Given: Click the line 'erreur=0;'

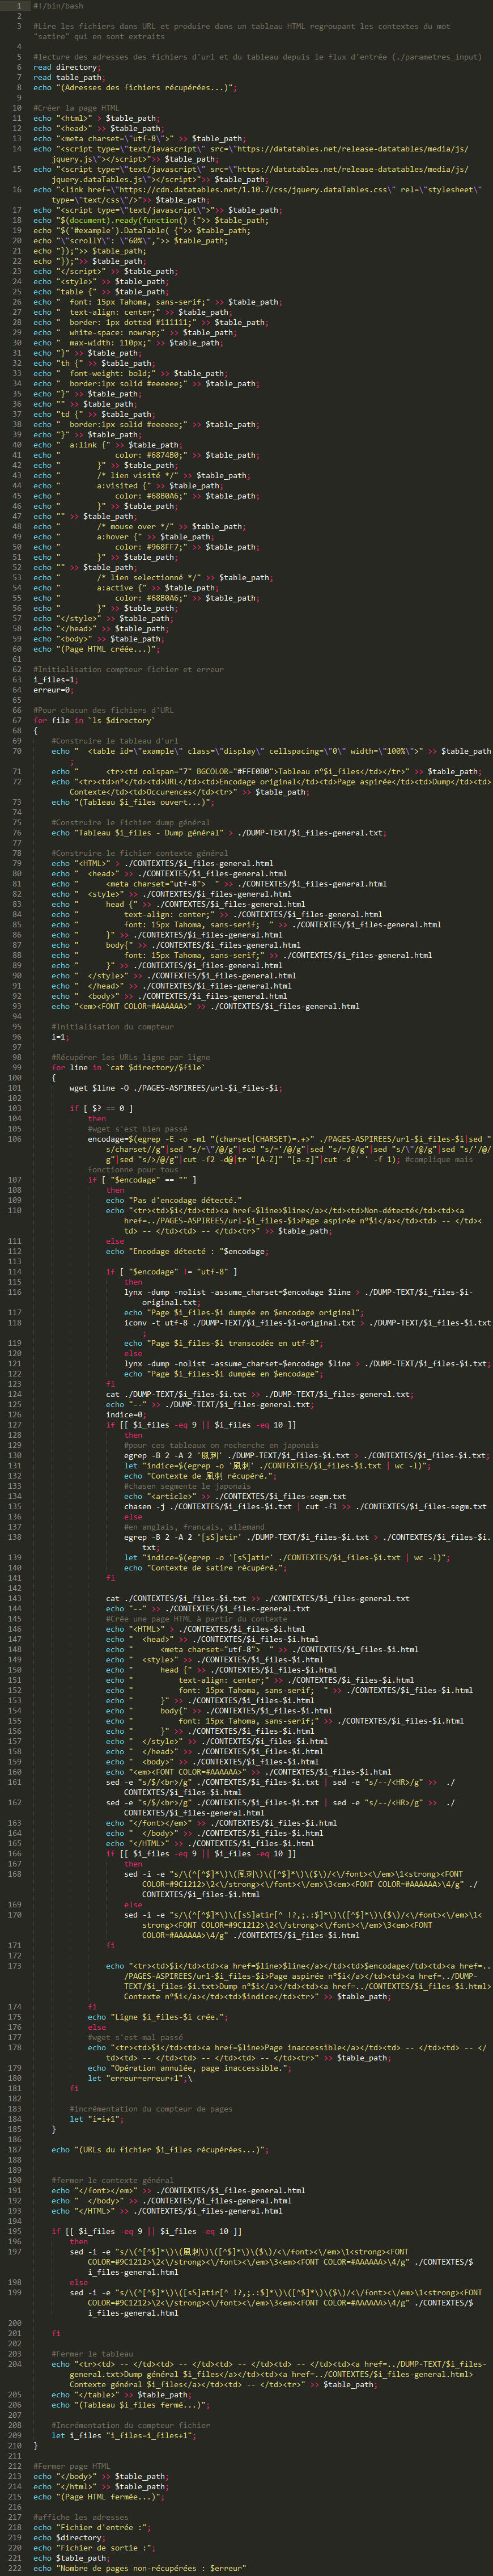Looking at the screenshot, I should click(x=53, y=689).
